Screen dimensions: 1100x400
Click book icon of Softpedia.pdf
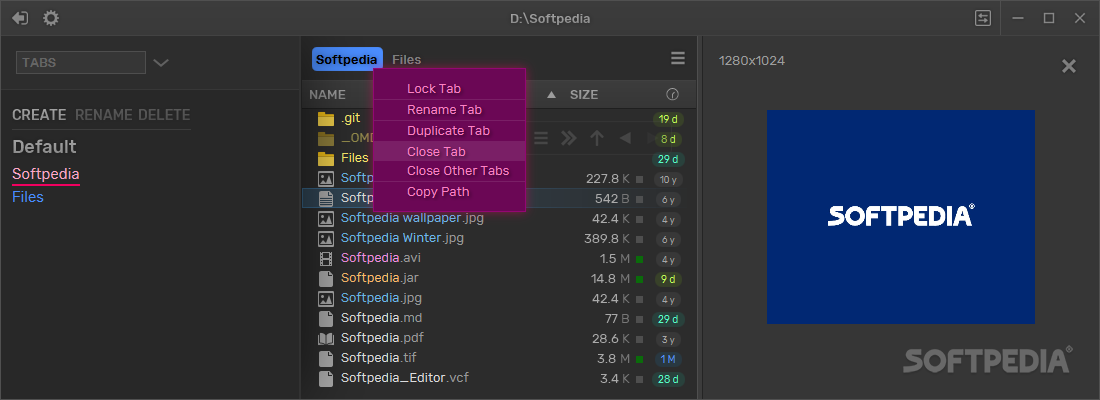click(326, 339)
